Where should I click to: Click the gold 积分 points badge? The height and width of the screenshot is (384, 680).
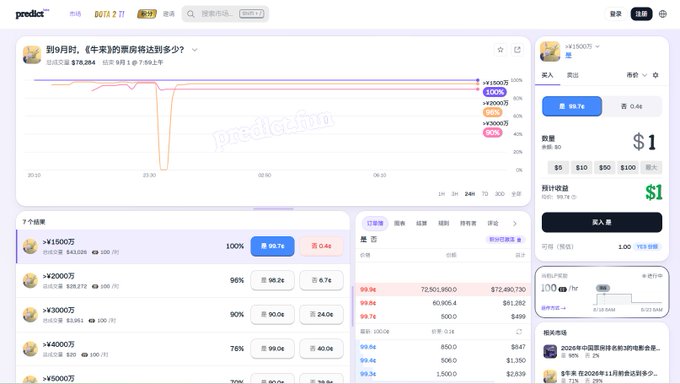point(147,14)
